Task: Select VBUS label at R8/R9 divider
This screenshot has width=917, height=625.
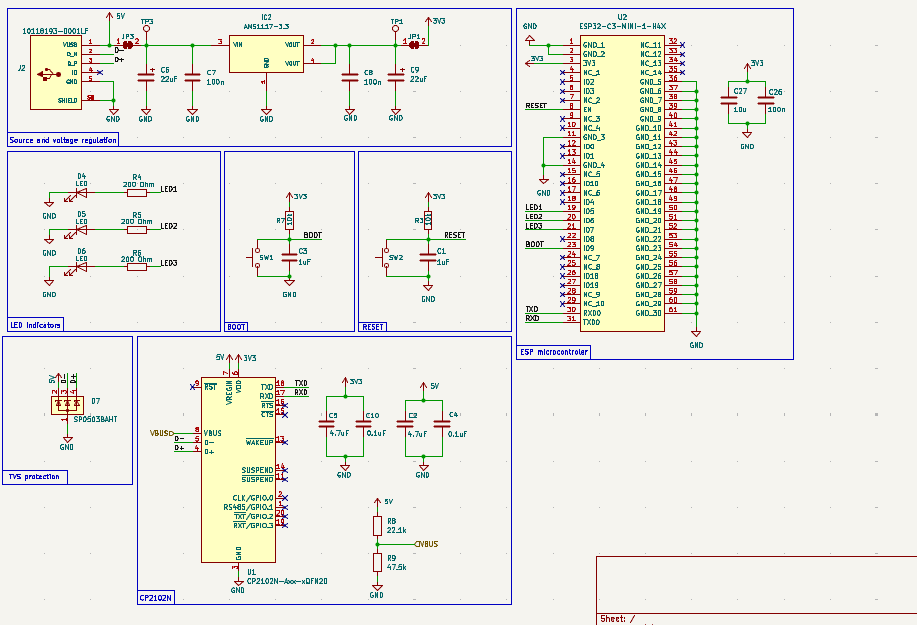Action: point(426,544)
